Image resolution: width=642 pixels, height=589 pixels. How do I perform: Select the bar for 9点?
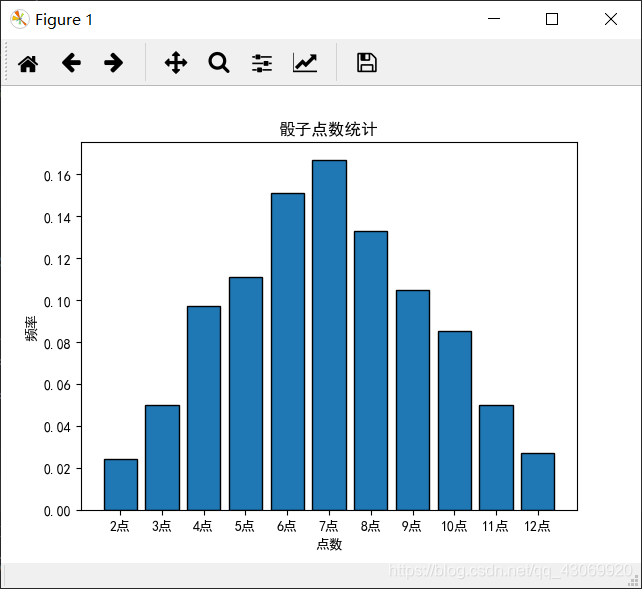[413, 400]
